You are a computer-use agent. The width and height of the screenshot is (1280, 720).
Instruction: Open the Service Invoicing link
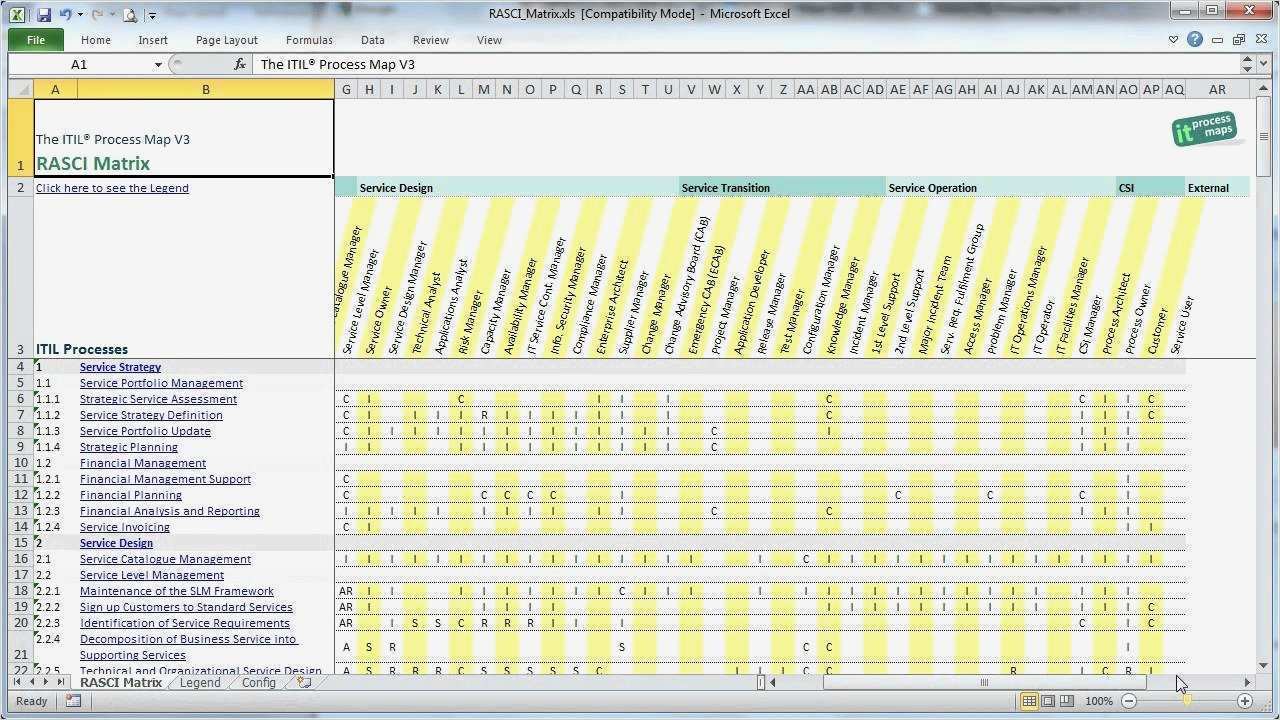tap(125, 527)
